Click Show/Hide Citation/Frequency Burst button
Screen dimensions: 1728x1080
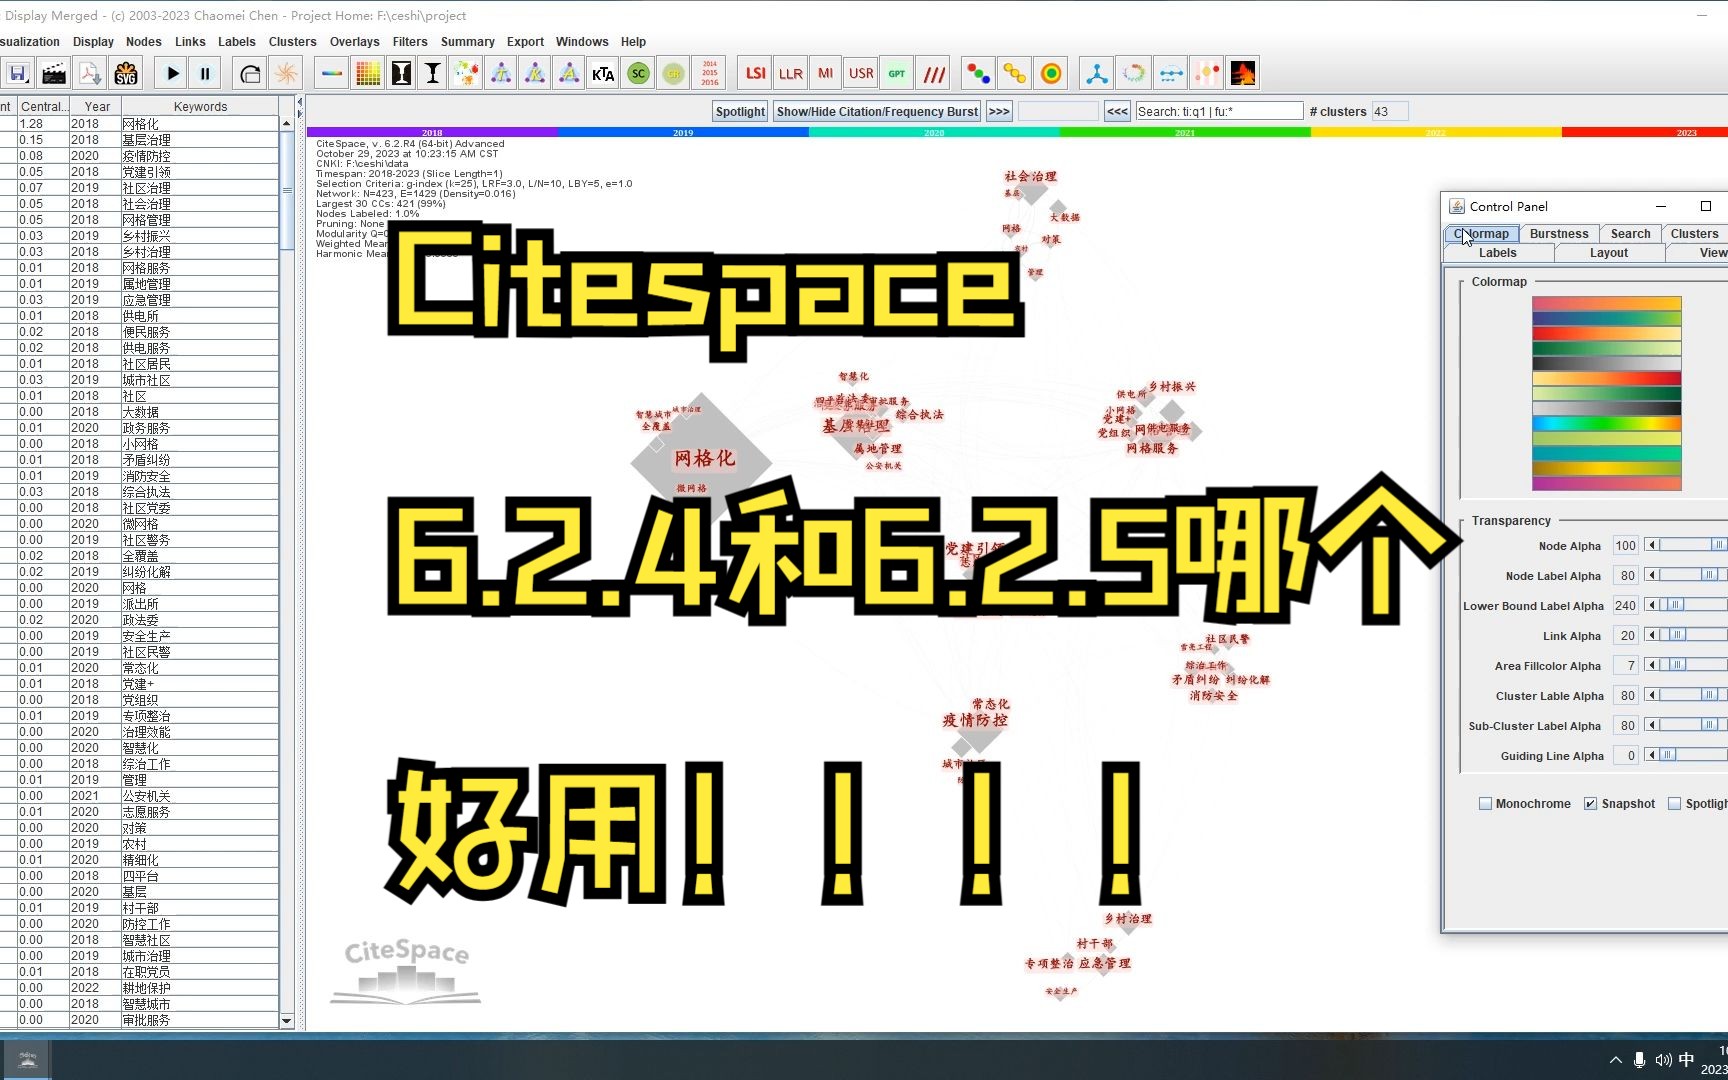[877, 112]
